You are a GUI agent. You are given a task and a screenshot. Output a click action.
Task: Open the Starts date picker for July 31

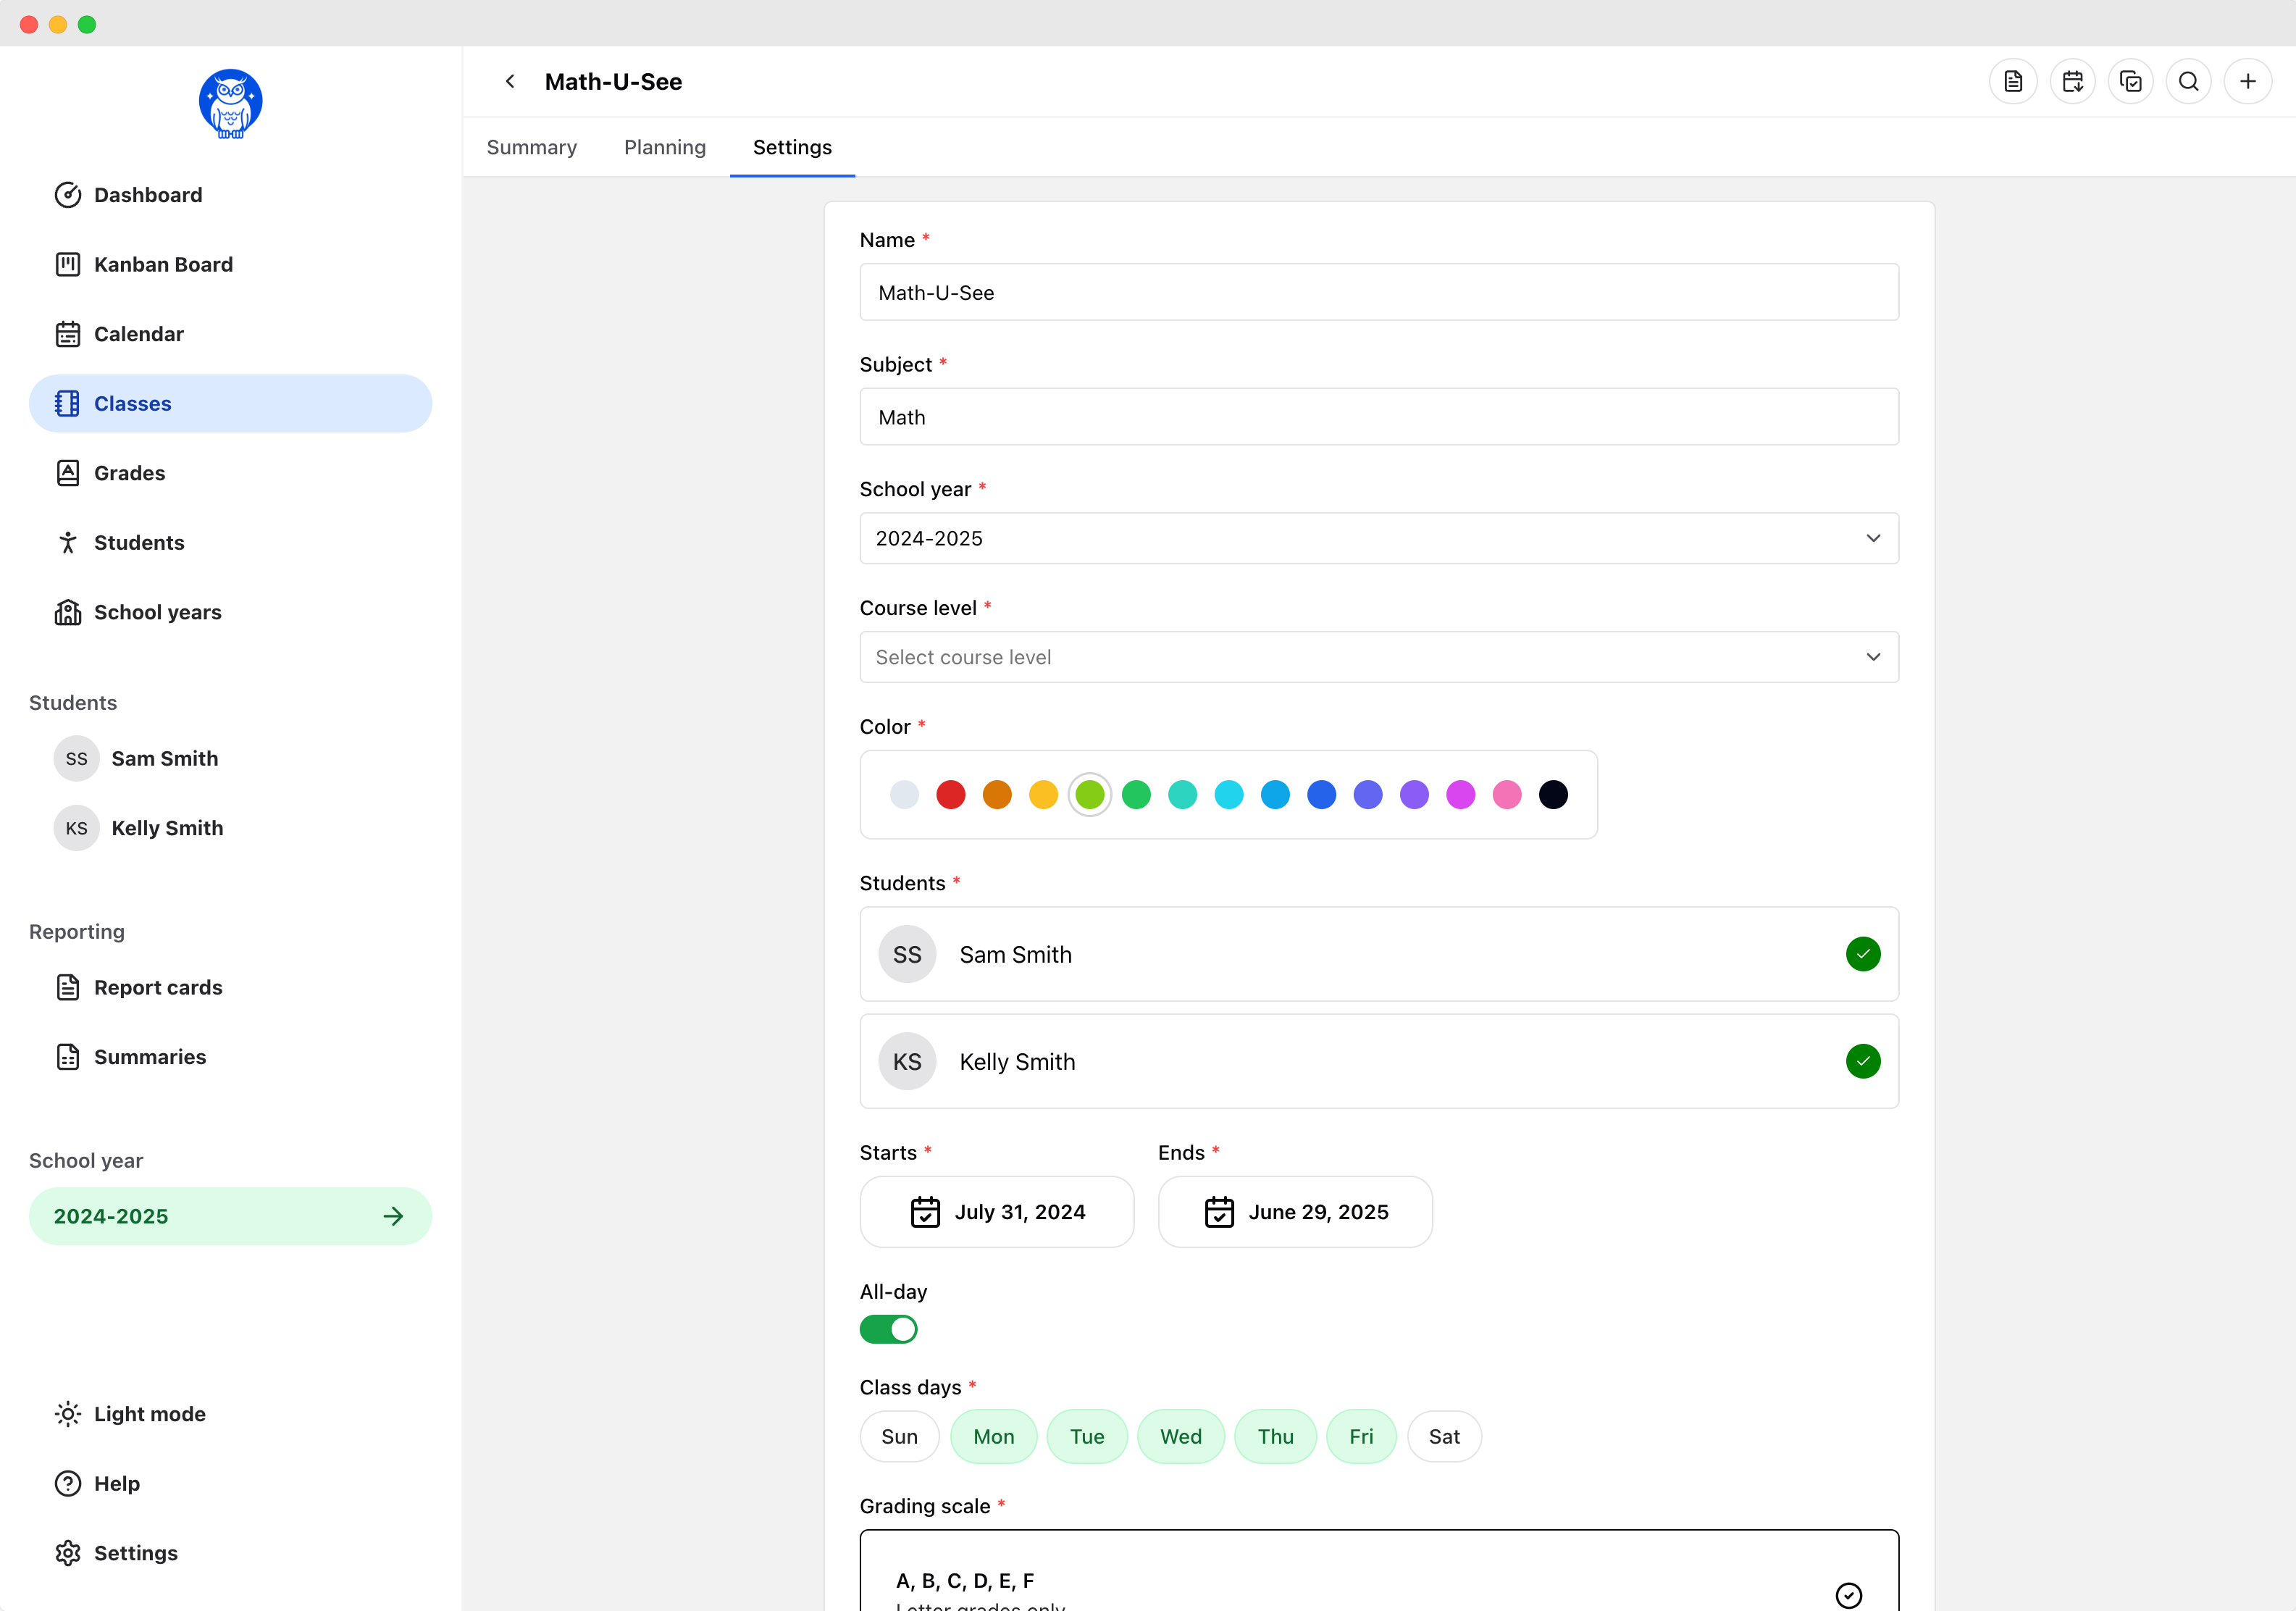pyautogui.click(x=996, y=1212)
